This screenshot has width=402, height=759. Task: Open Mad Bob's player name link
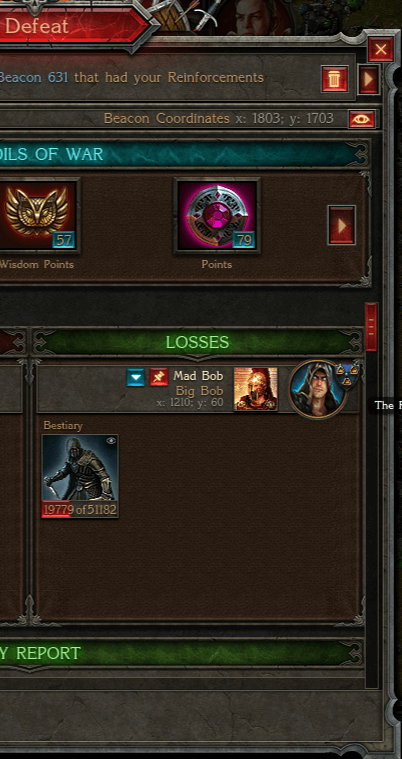(198, 376)
